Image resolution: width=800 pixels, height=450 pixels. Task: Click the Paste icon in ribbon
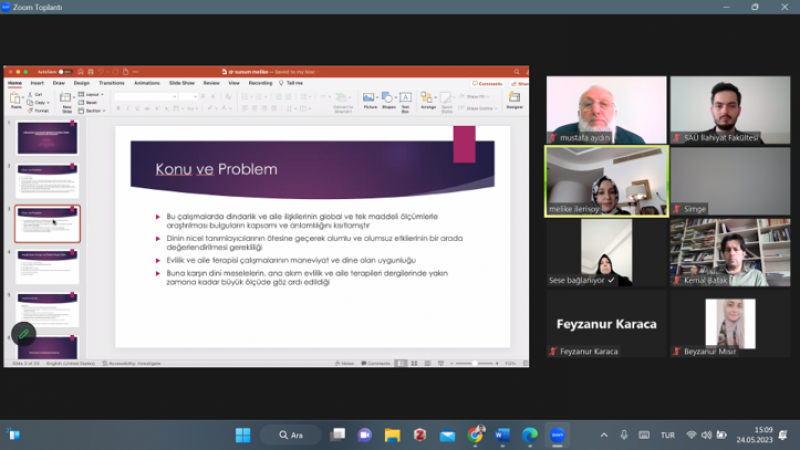[16, 99]
